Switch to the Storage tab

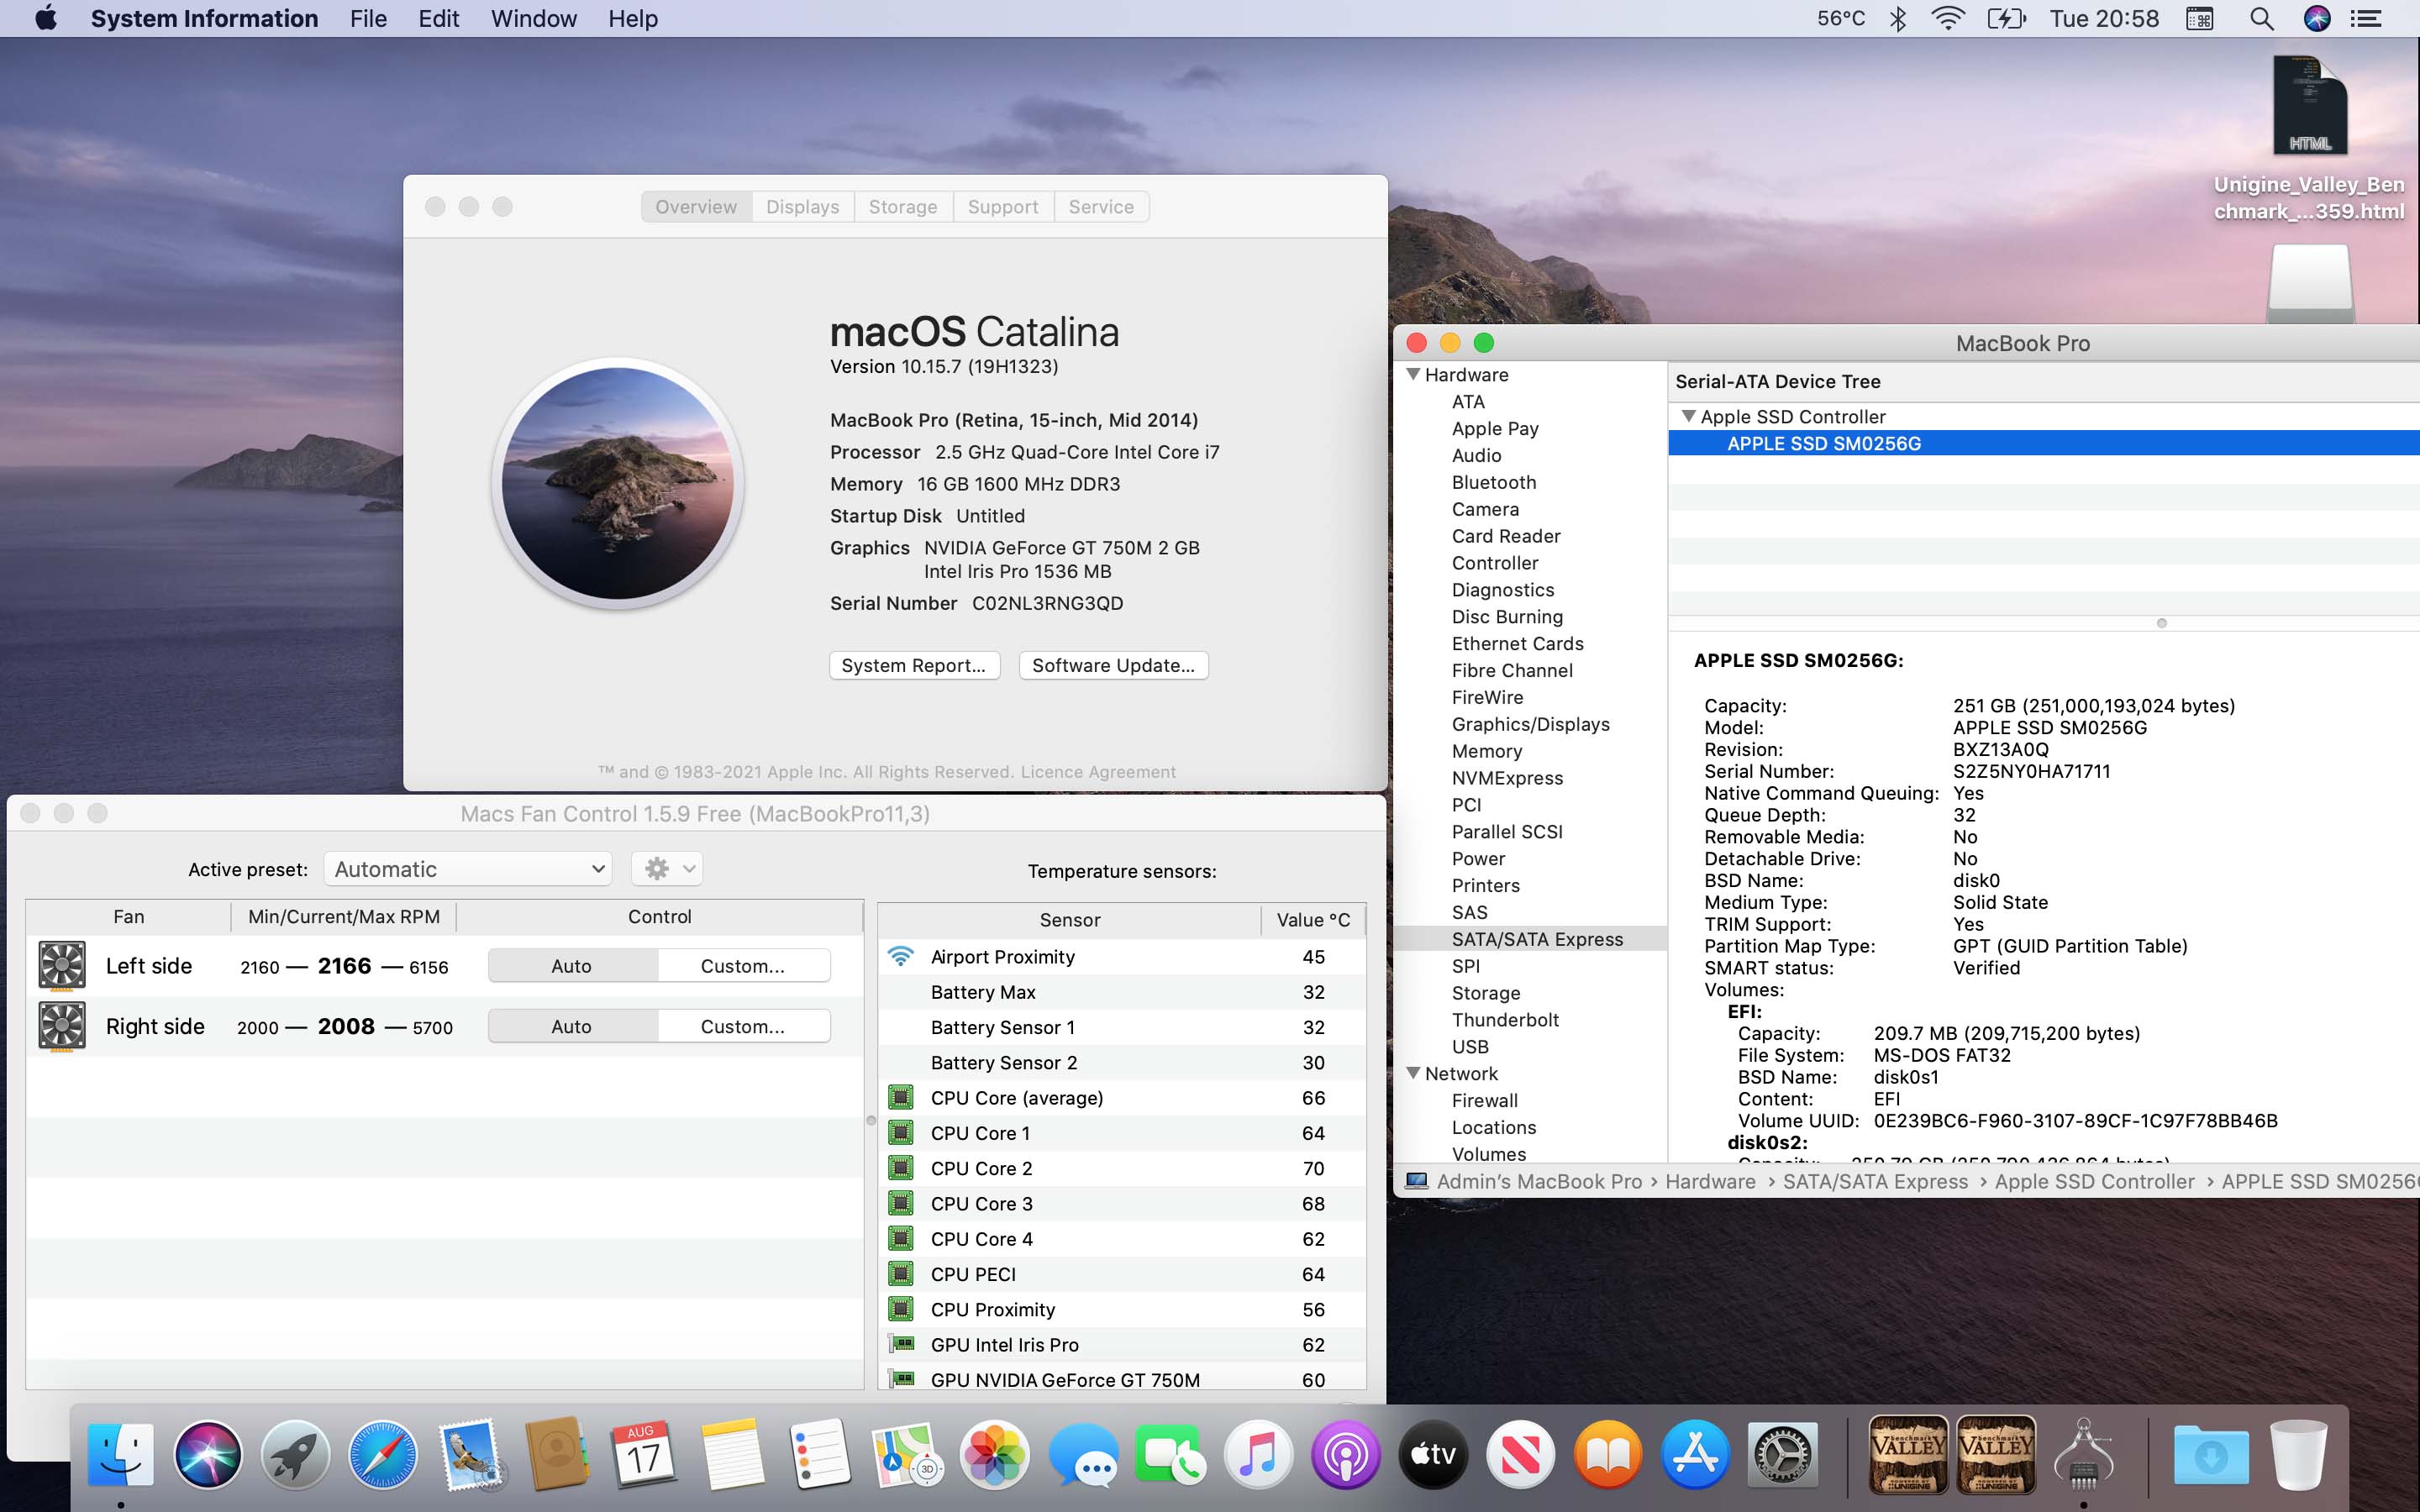(x=902, y=207)
